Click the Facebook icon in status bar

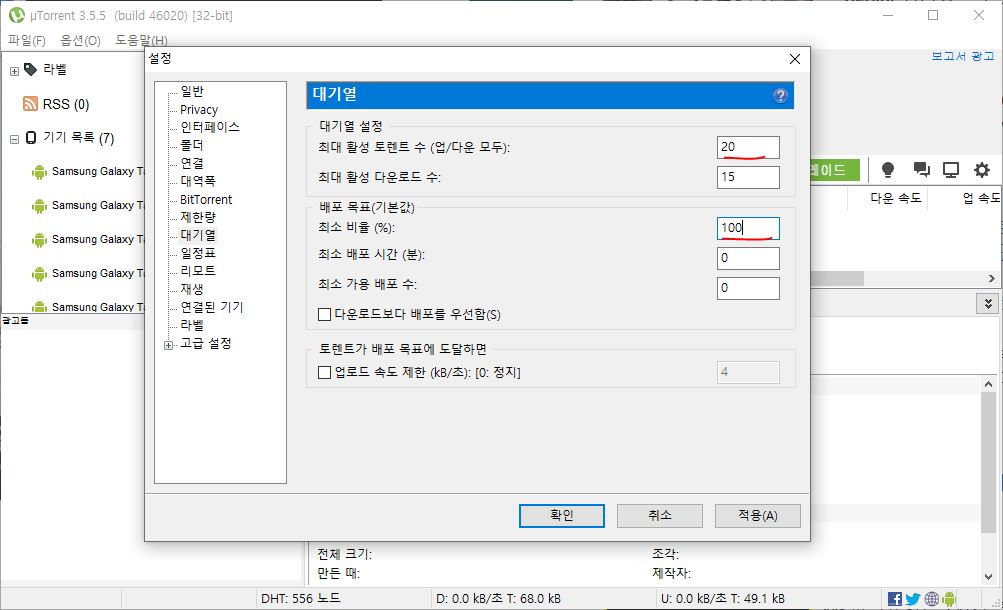tap(895, 599)
